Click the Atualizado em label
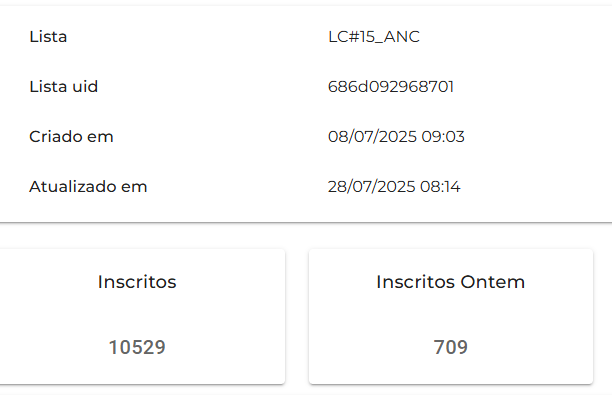Image resolution: width=612 pixels, height=395 pixels. [88, 187]
